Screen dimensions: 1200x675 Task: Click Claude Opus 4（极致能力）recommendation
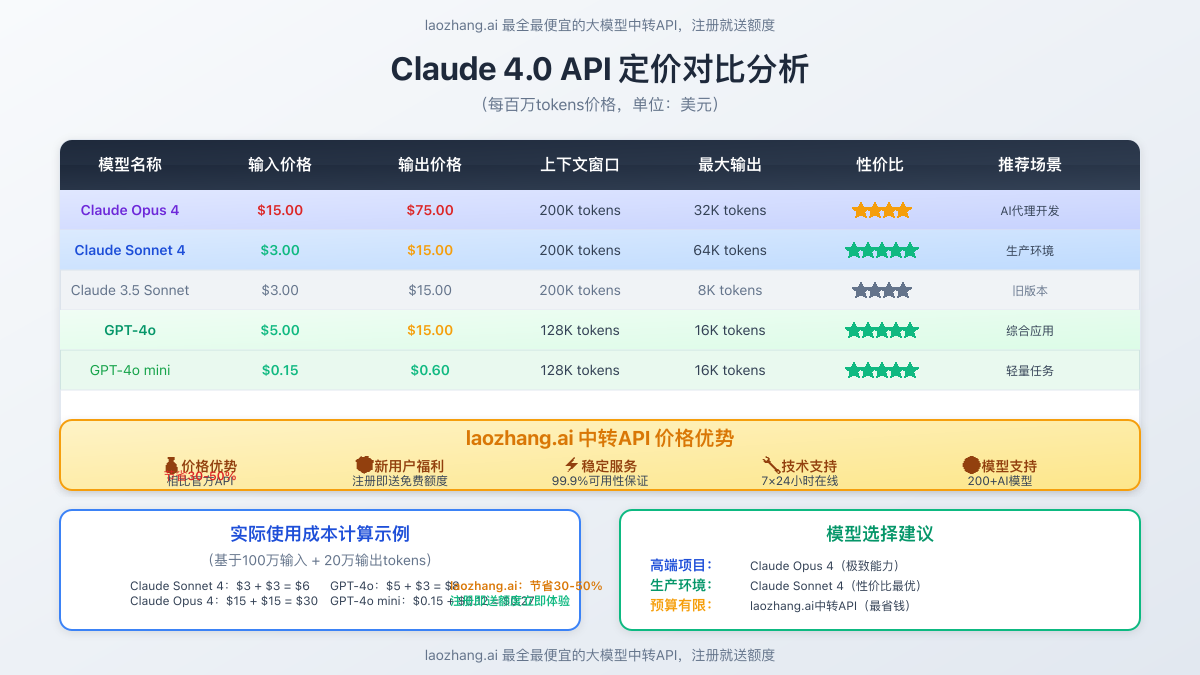point(828,566)
